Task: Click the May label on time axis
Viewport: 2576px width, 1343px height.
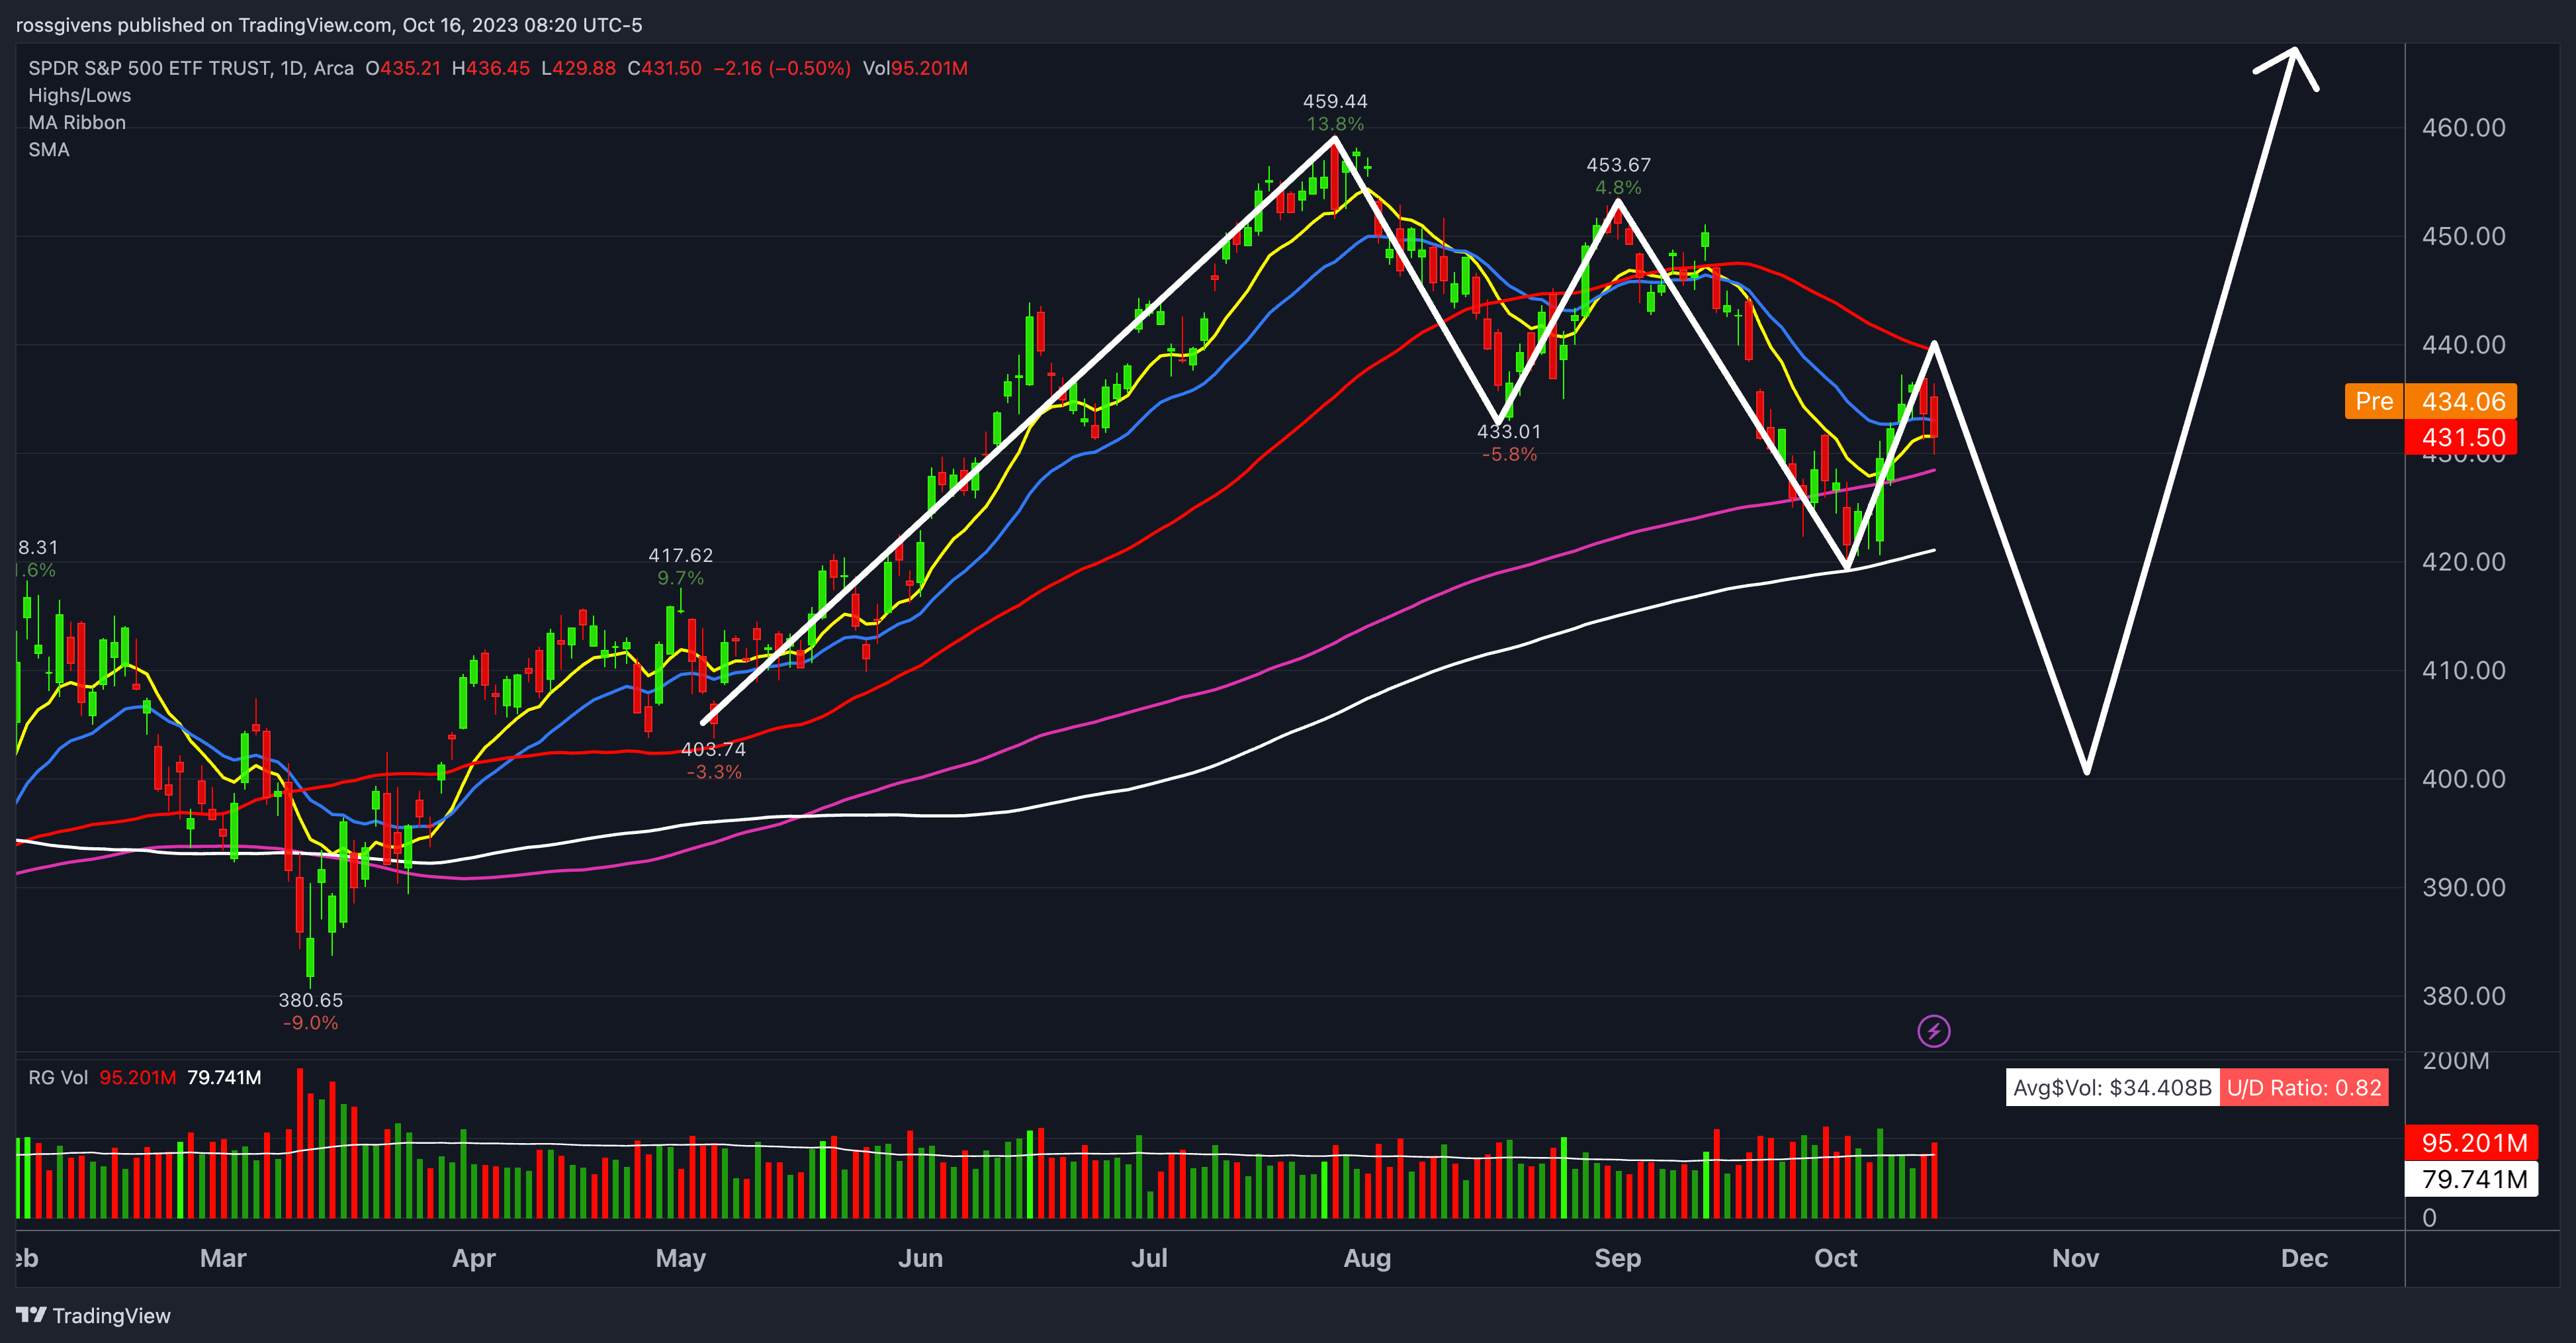Action: coord(681,1258)
